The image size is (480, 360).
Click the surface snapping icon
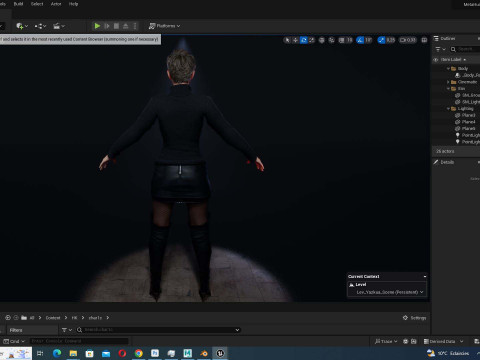[x=332, y=40]
